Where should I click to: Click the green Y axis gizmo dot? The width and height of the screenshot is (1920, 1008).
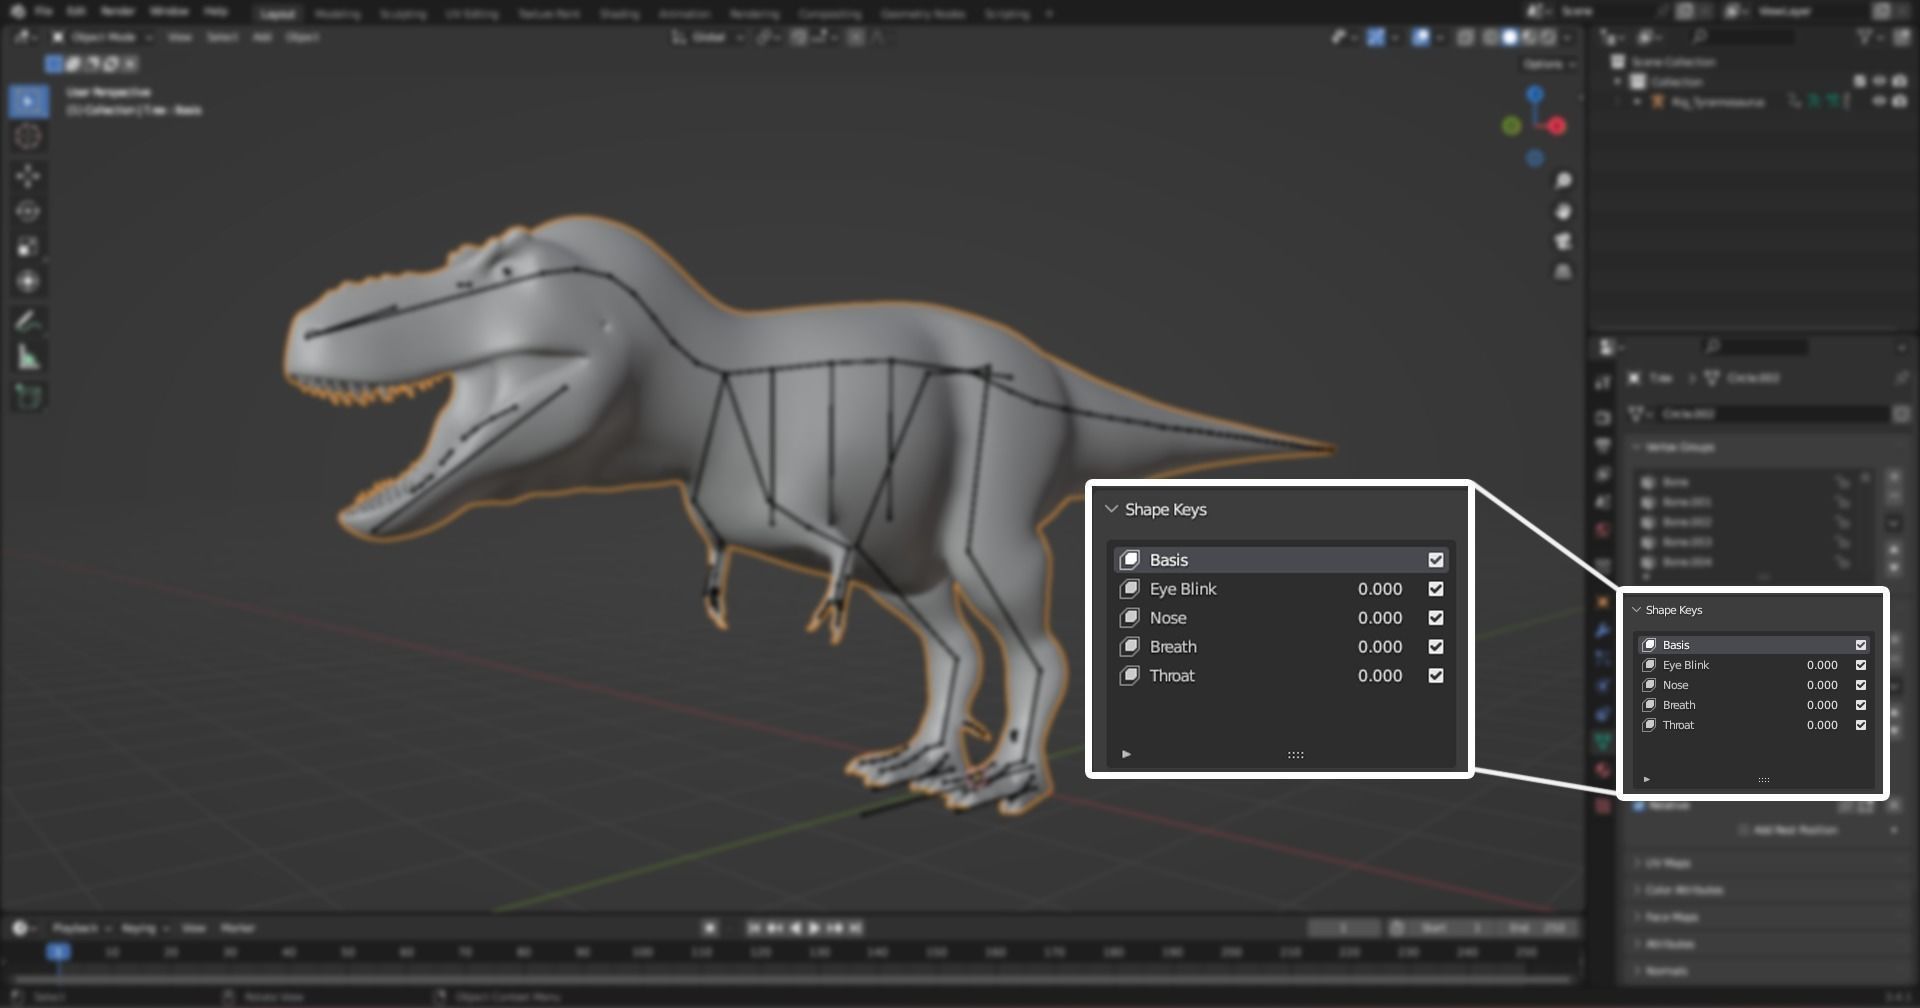1512,126
